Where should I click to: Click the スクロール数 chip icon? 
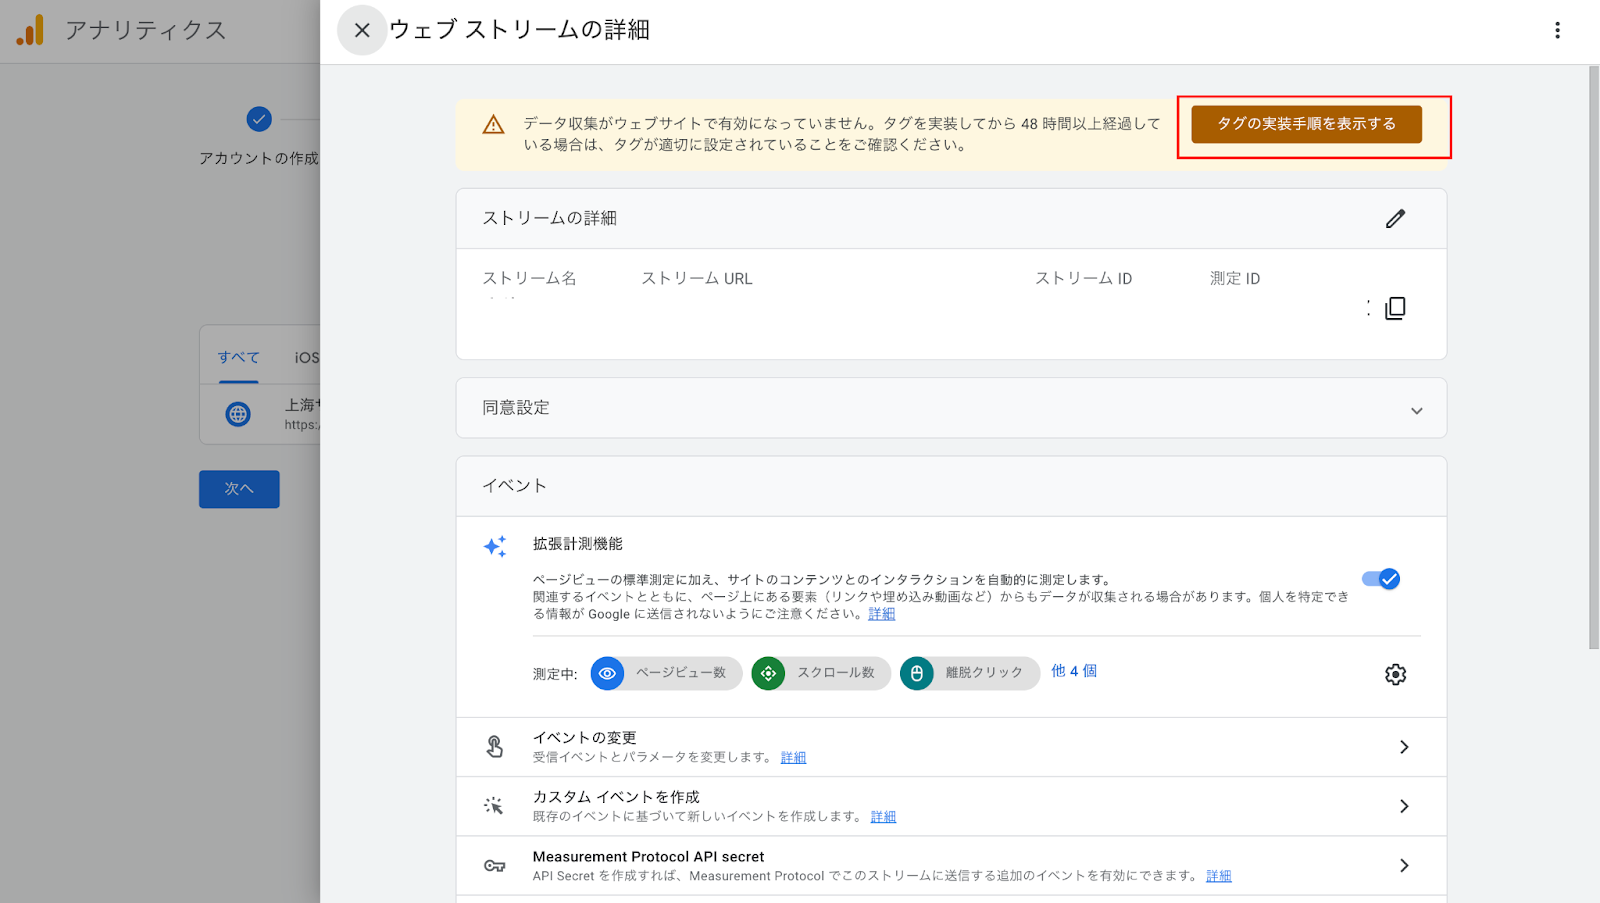point(768,673)
